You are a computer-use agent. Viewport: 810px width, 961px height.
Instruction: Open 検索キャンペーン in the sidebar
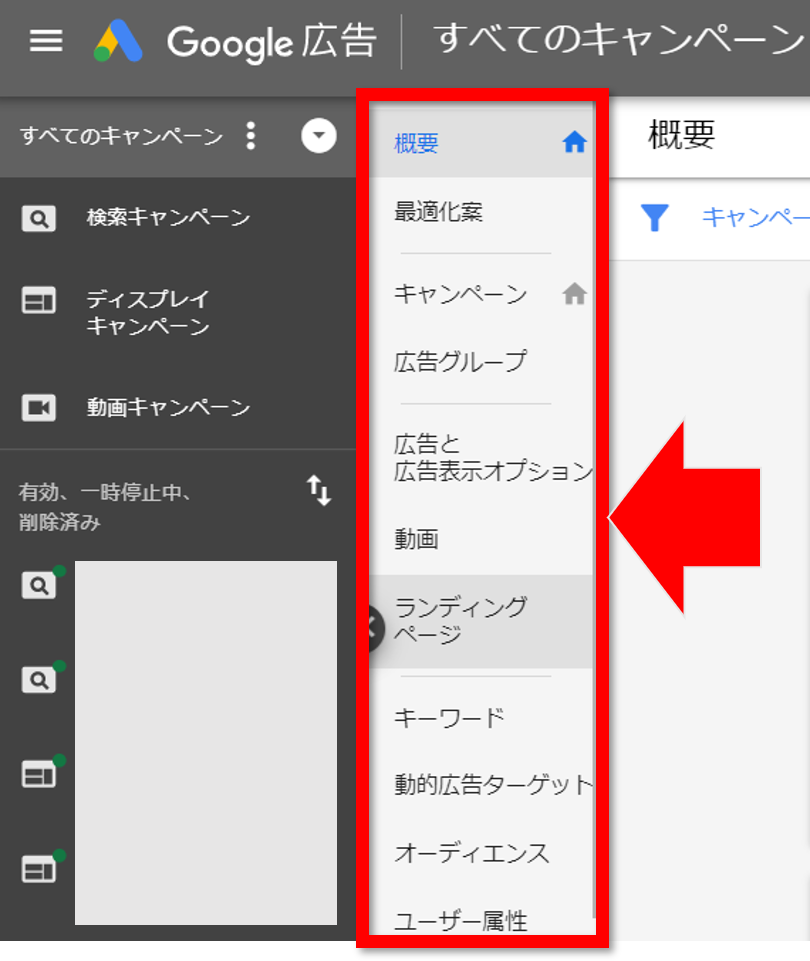point(168,218)
